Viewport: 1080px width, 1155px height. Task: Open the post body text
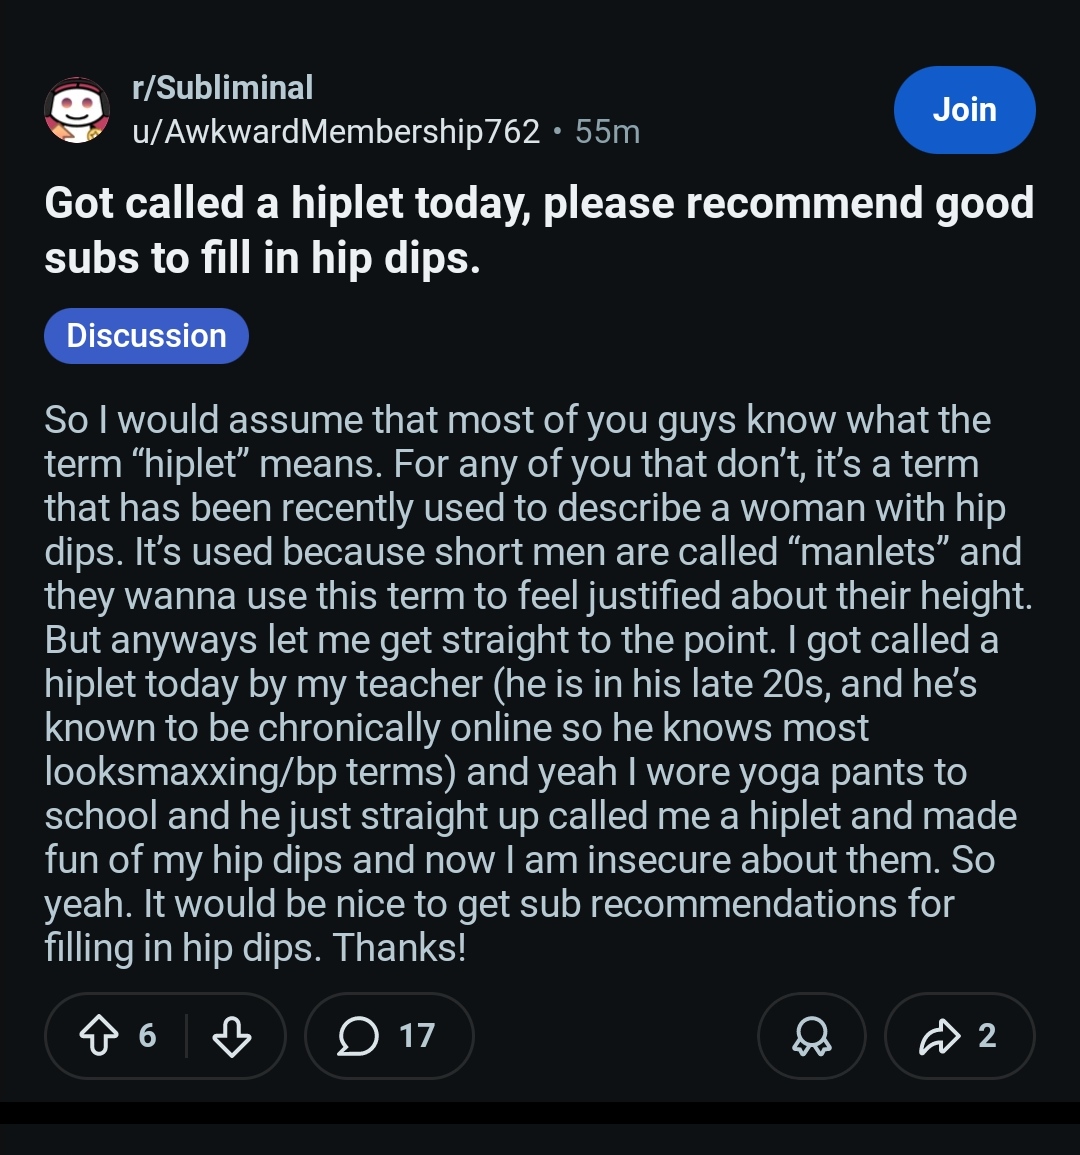(x=539, y=683)
